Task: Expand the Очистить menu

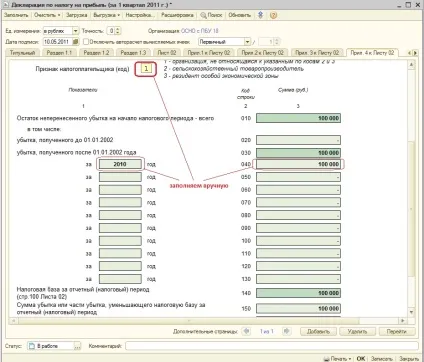Action: [x=47, y=15]
